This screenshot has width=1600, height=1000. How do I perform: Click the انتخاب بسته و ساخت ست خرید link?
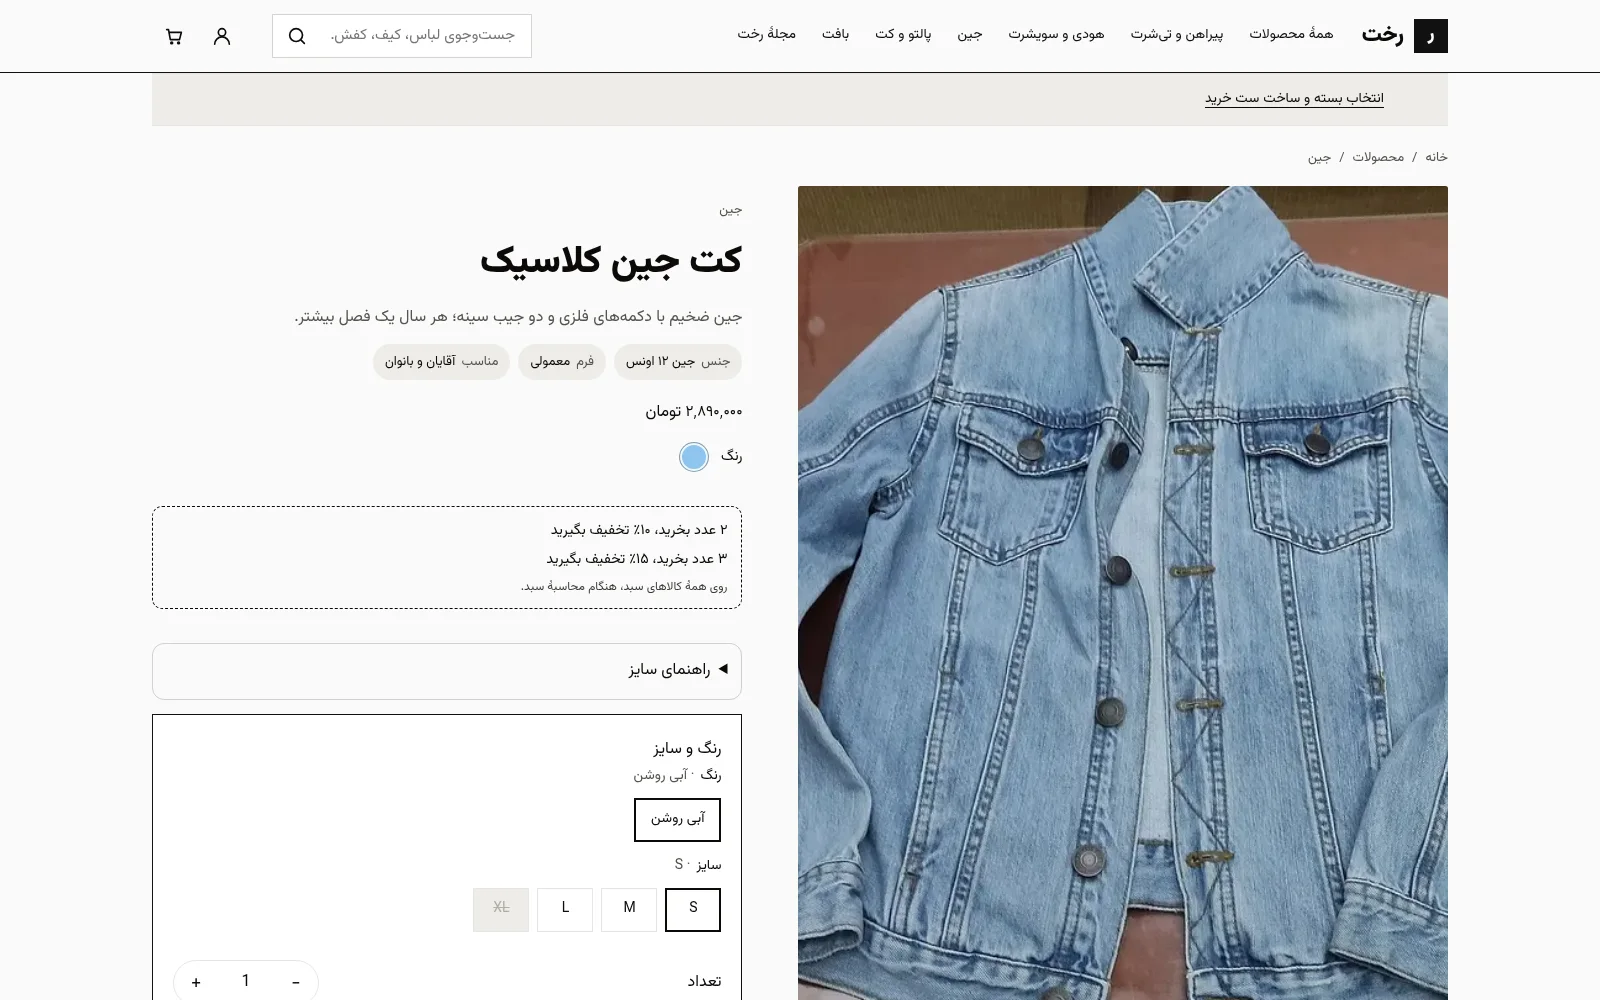pos(1294,98)
